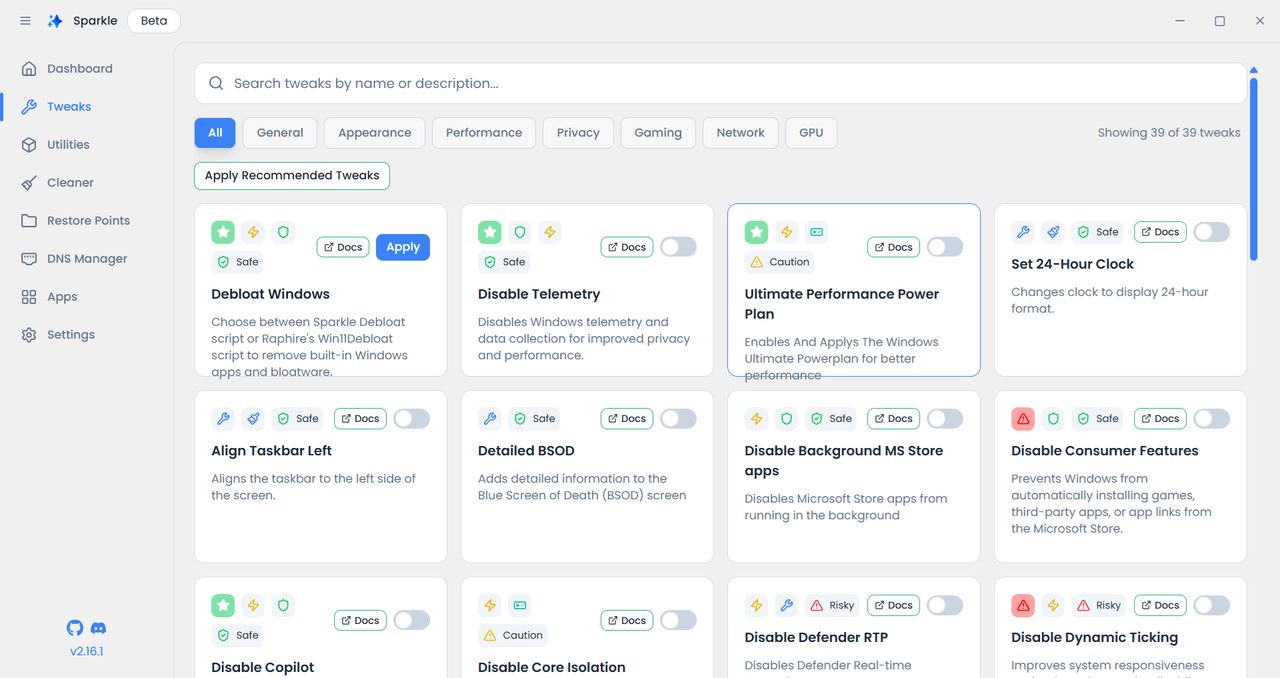The width and height of the screenshot is (1280, 678).
Task: Click the brush icon on Align Taskbar Left
Action: pos(253,419)
